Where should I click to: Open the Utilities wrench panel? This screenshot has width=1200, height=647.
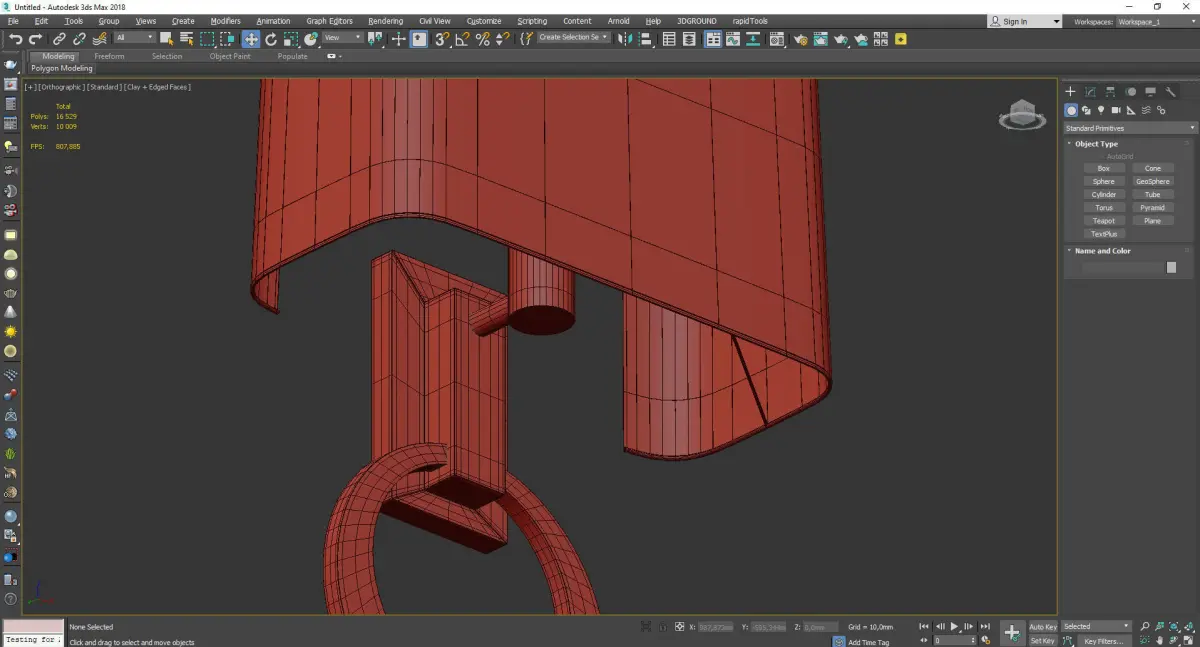(x=1170, y=92)
